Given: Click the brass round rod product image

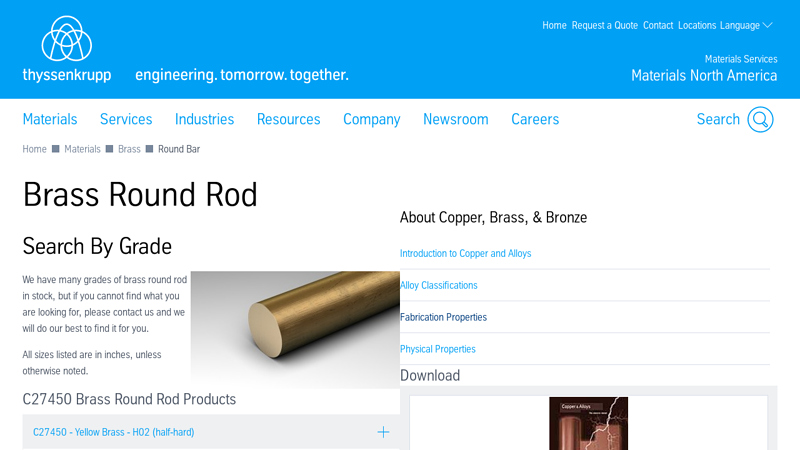Looking at the screenshot, I should (x=295, y=330).
